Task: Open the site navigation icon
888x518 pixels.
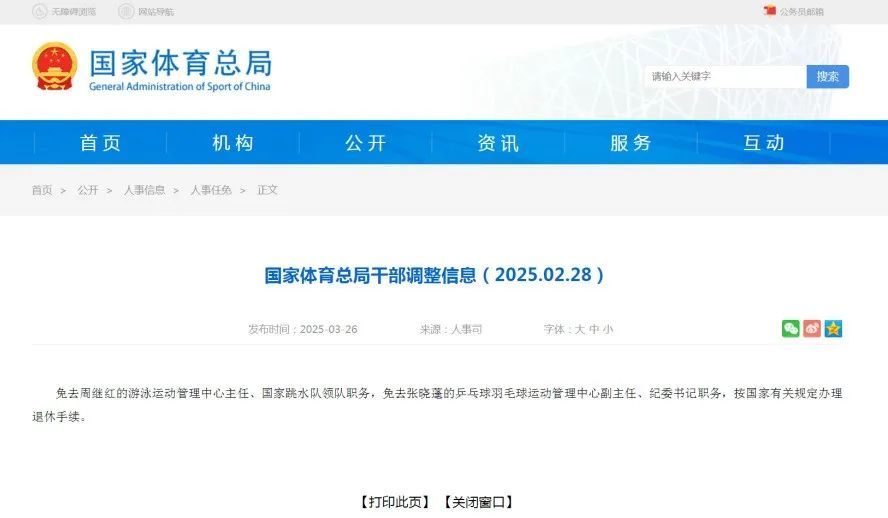Action: point(126,11)
